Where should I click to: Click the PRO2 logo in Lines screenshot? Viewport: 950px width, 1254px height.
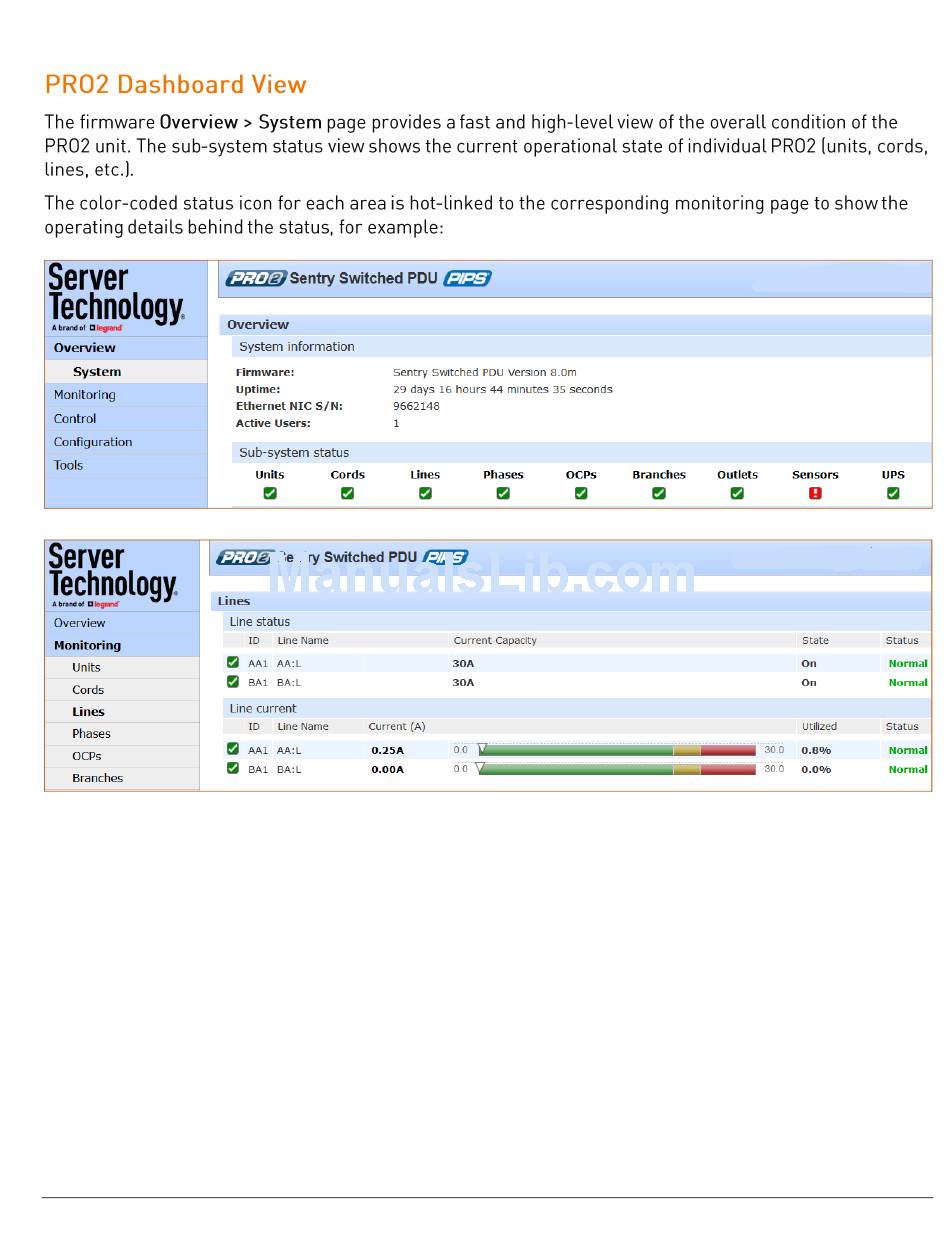pyautogui.click(x=244, y=557)
